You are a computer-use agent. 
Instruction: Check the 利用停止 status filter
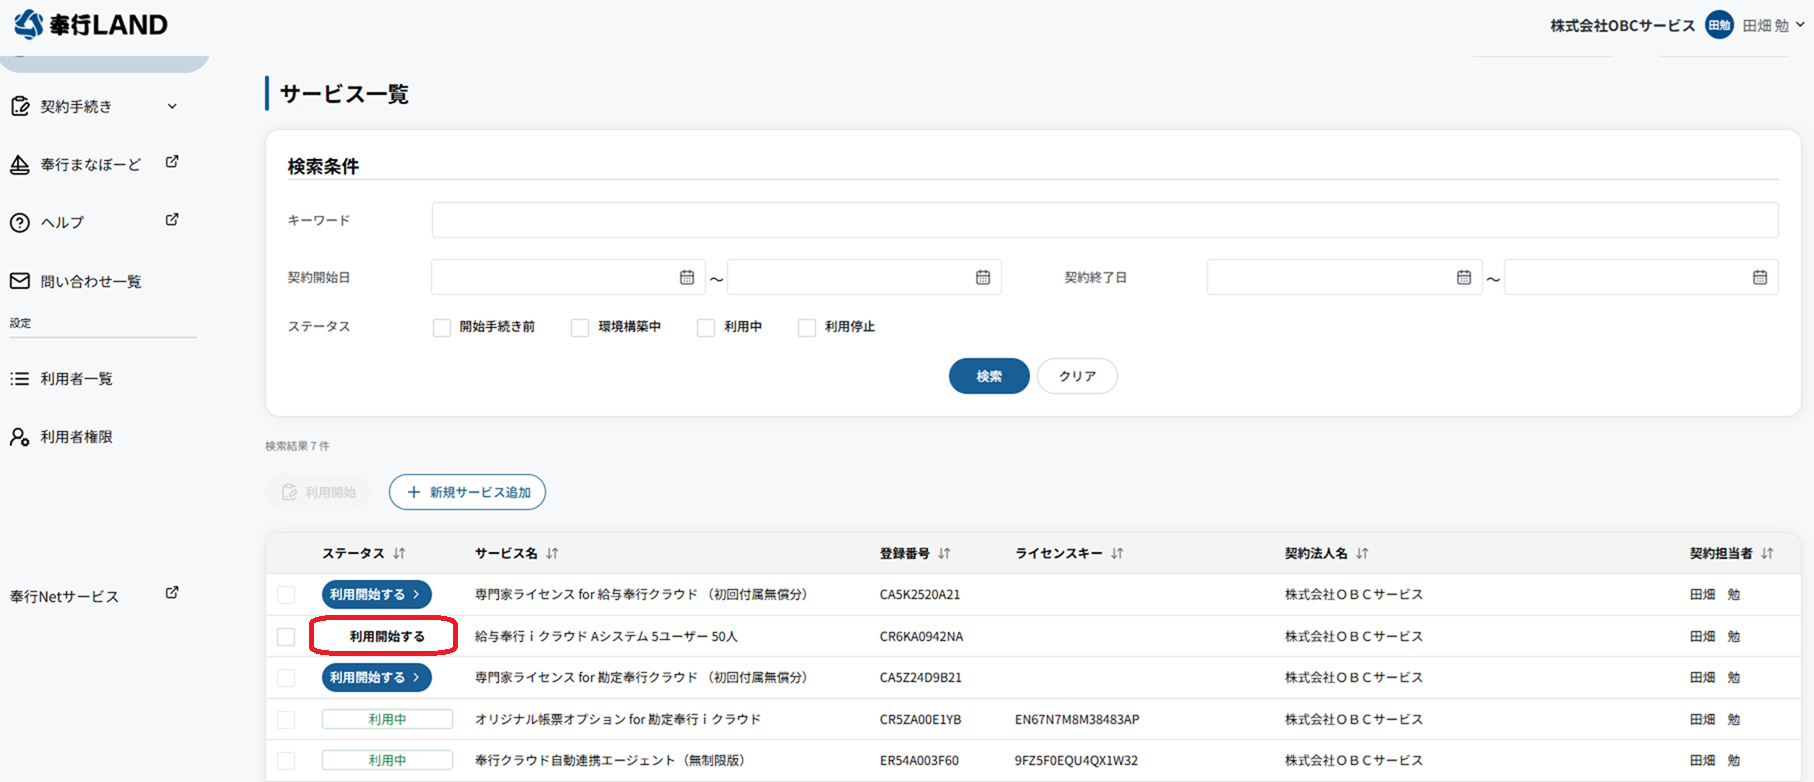[807, 328]
